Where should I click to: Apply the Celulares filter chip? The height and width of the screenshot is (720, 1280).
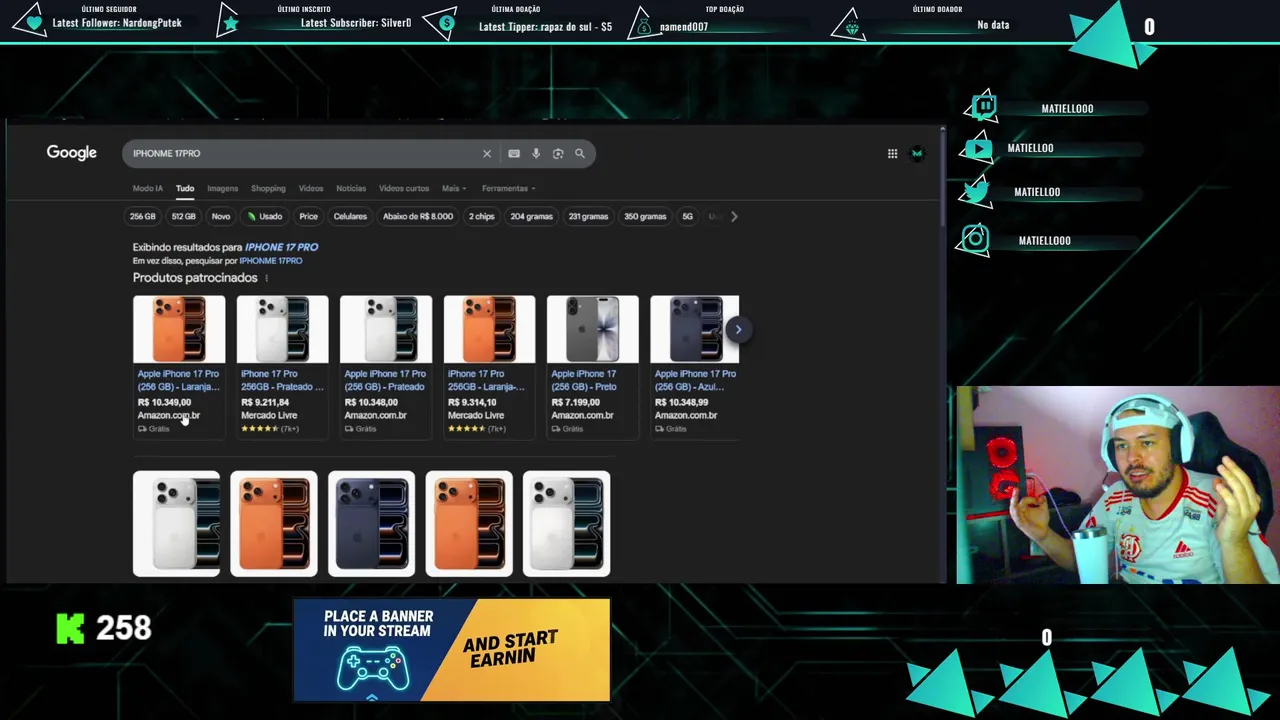(x=350, y=216)
